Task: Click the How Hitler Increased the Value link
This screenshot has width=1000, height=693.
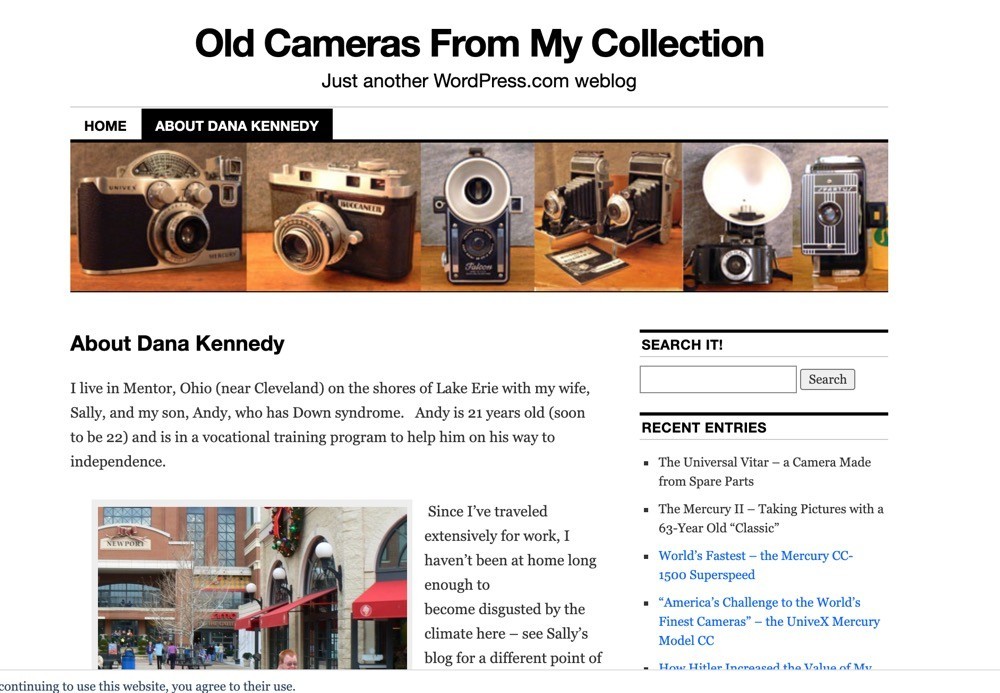Action: coord(765,666)
